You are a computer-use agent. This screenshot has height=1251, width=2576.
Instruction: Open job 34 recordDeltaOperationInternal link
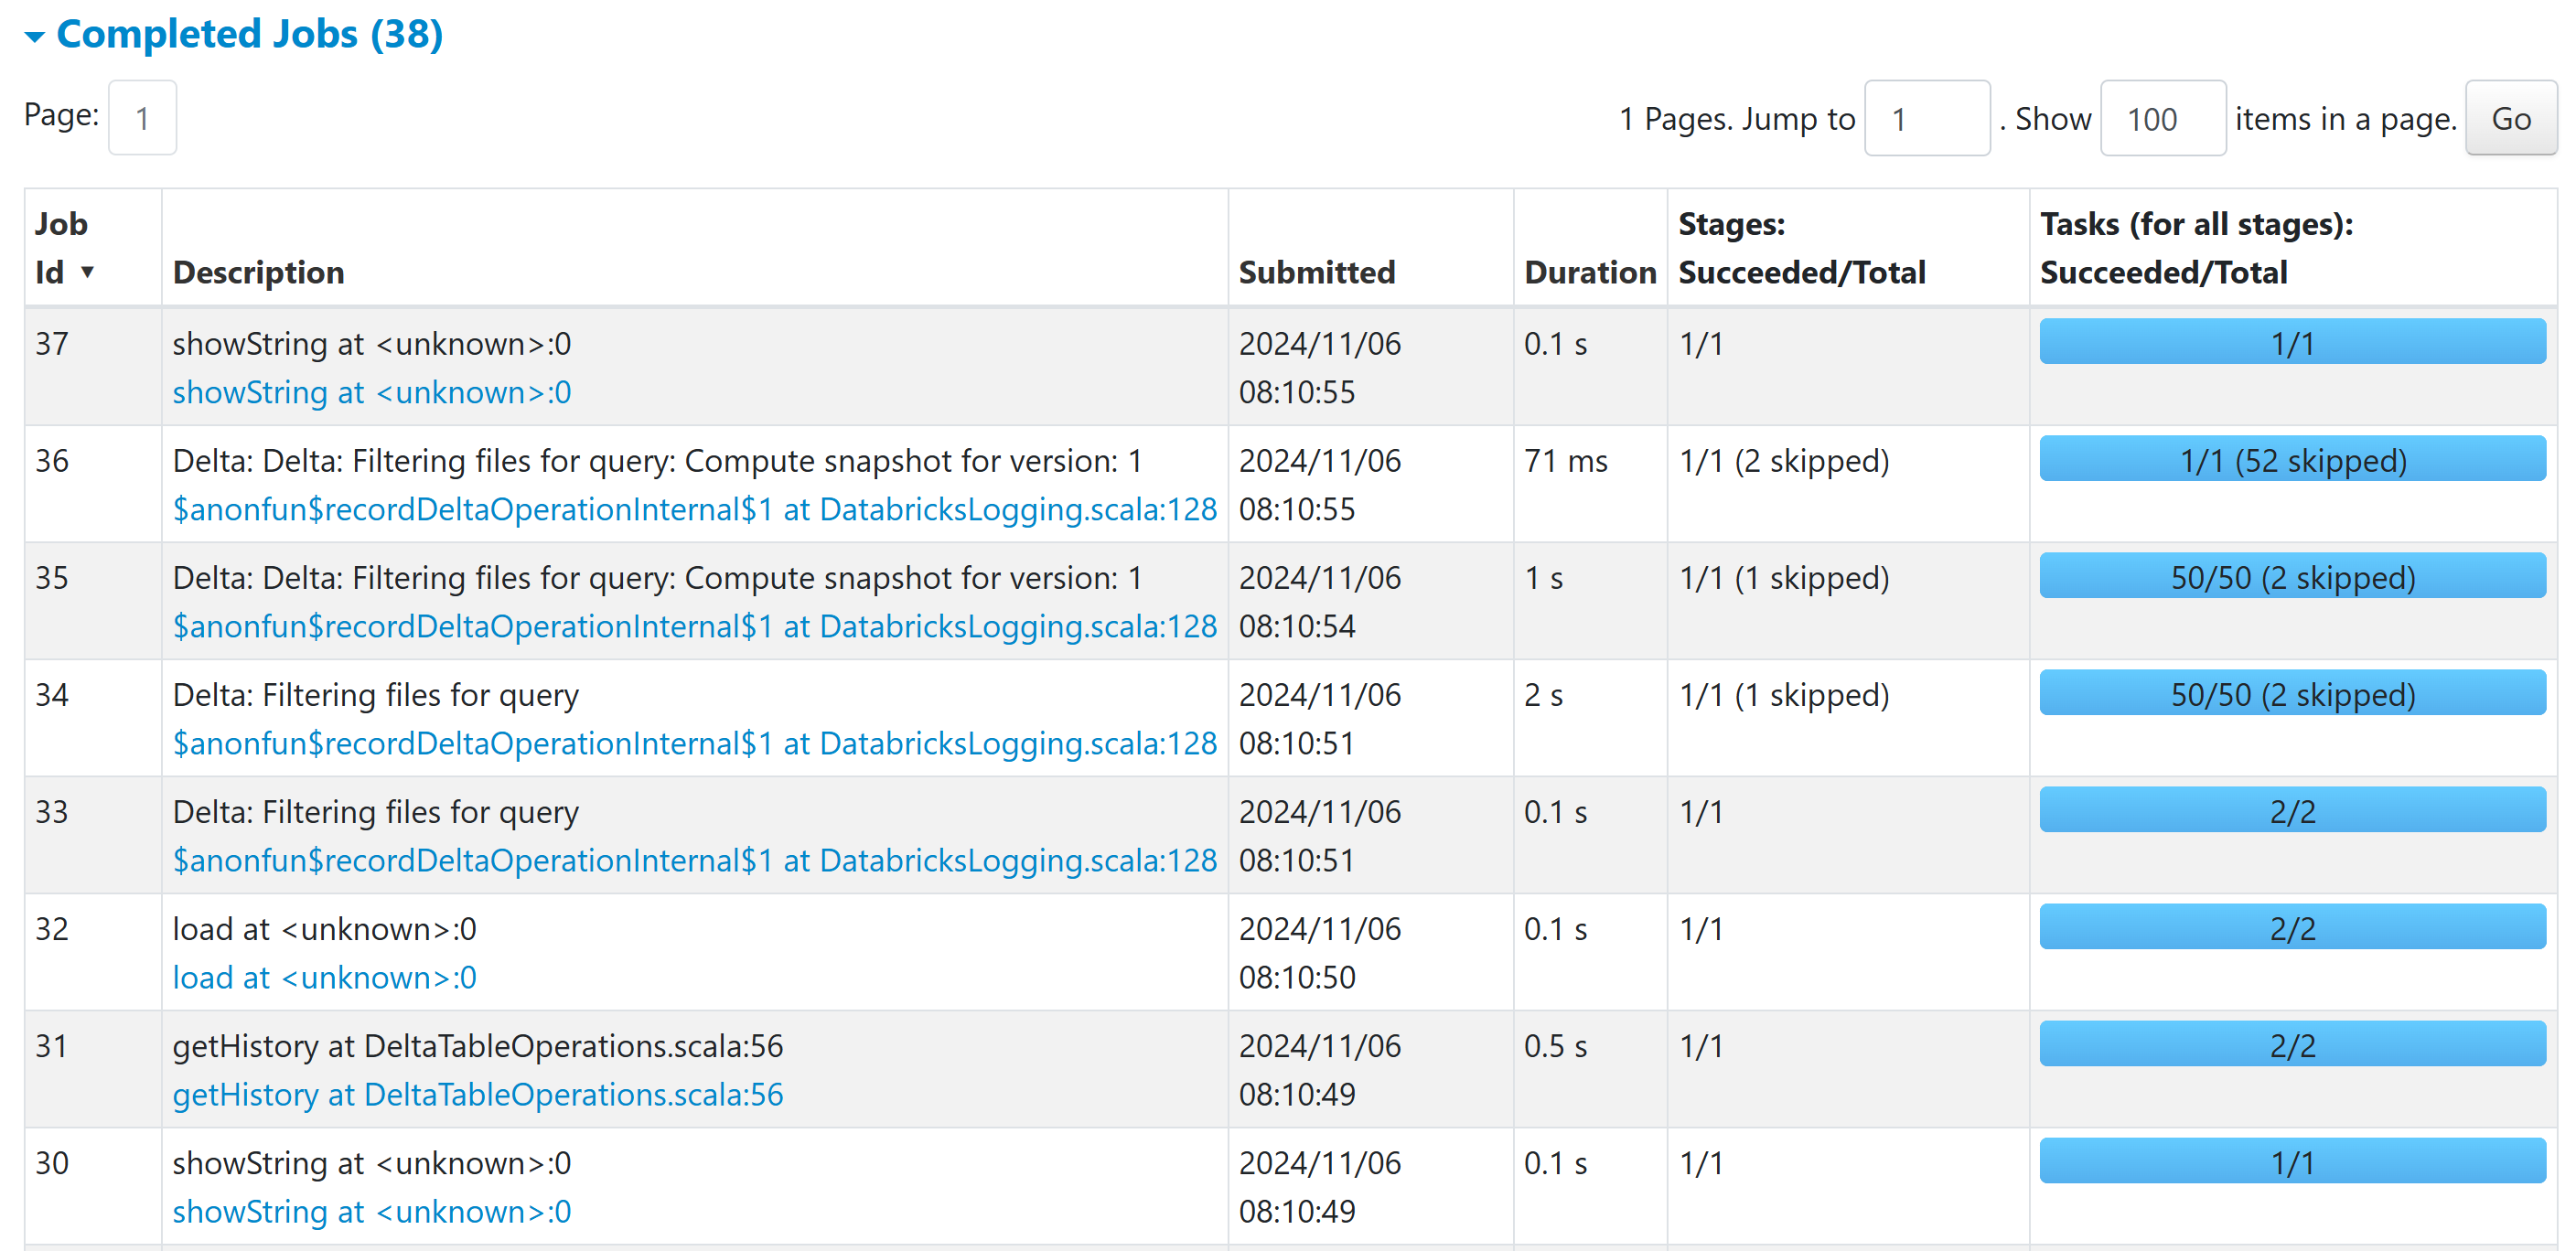point(694,743)
